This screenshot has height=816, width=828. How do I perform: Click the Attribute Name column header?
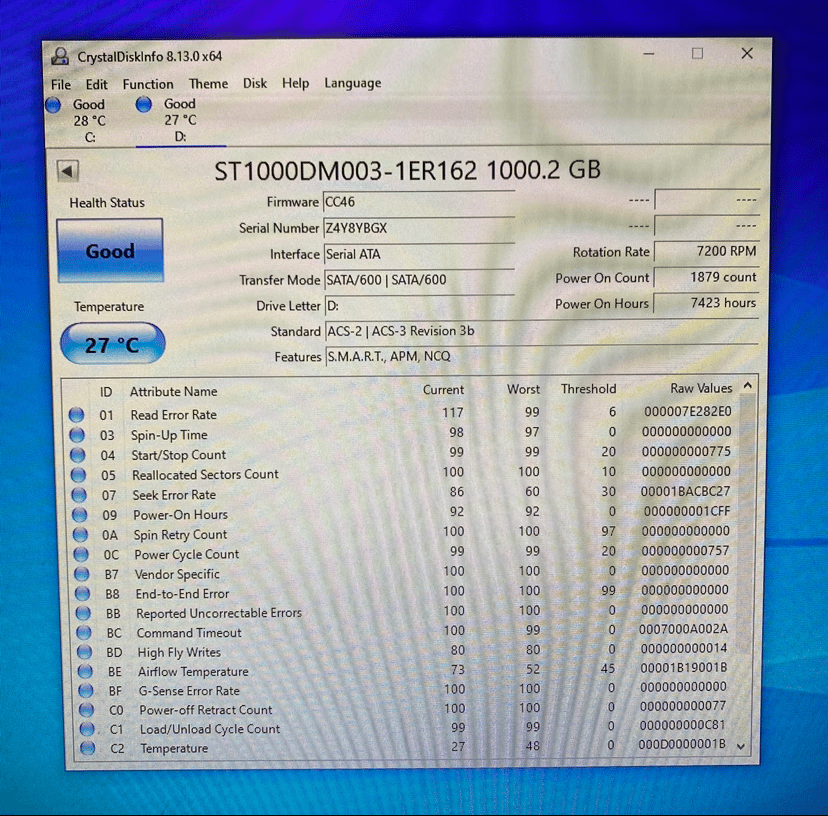tap(174, 391)
